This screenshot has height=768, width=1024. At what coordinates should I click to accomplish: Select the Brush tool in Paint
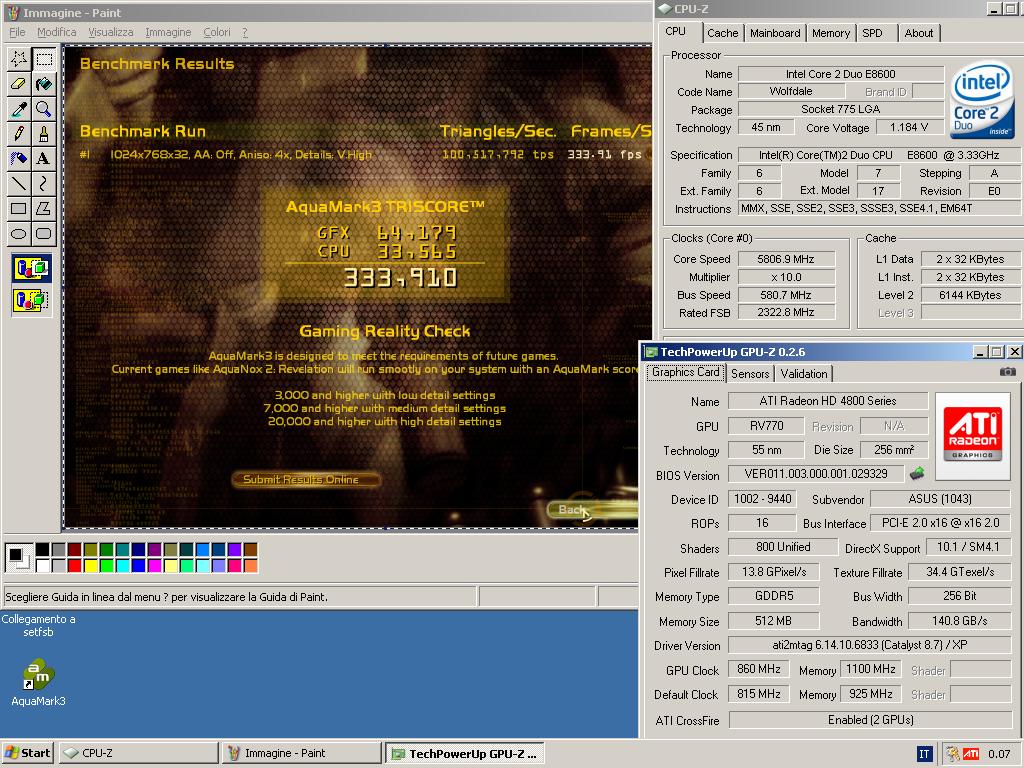click(44, 134)
